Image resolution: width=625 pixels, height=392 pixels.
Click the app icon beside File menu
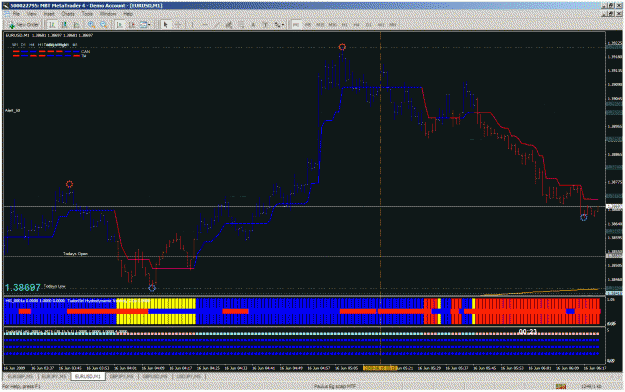click(7, 14)
